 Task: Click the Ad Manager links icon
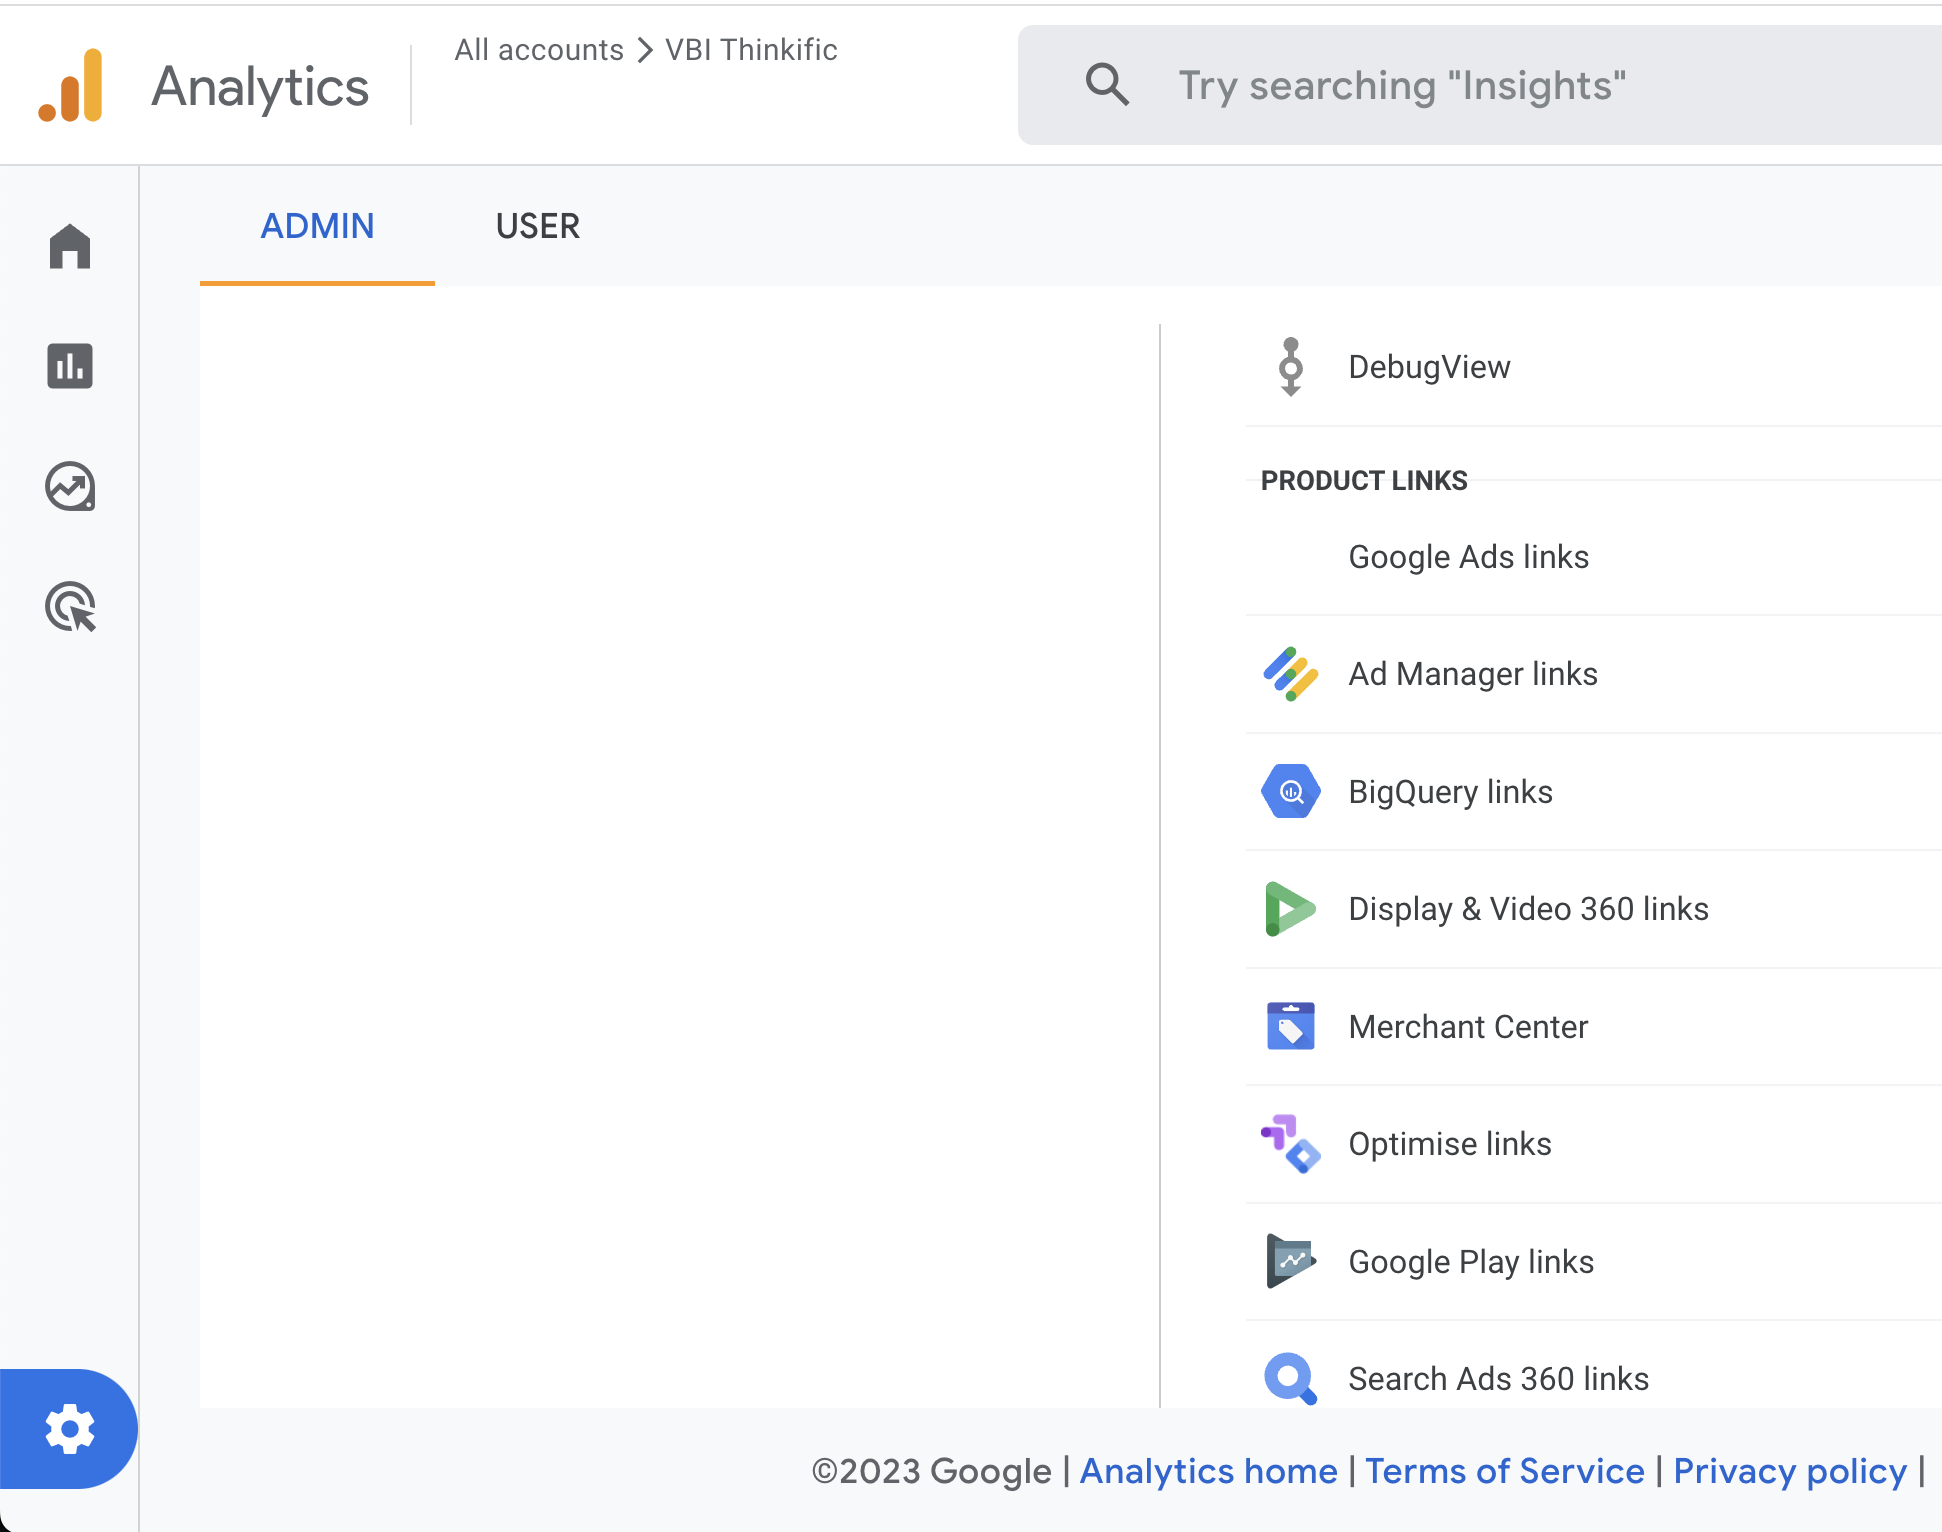[1291, 674]
